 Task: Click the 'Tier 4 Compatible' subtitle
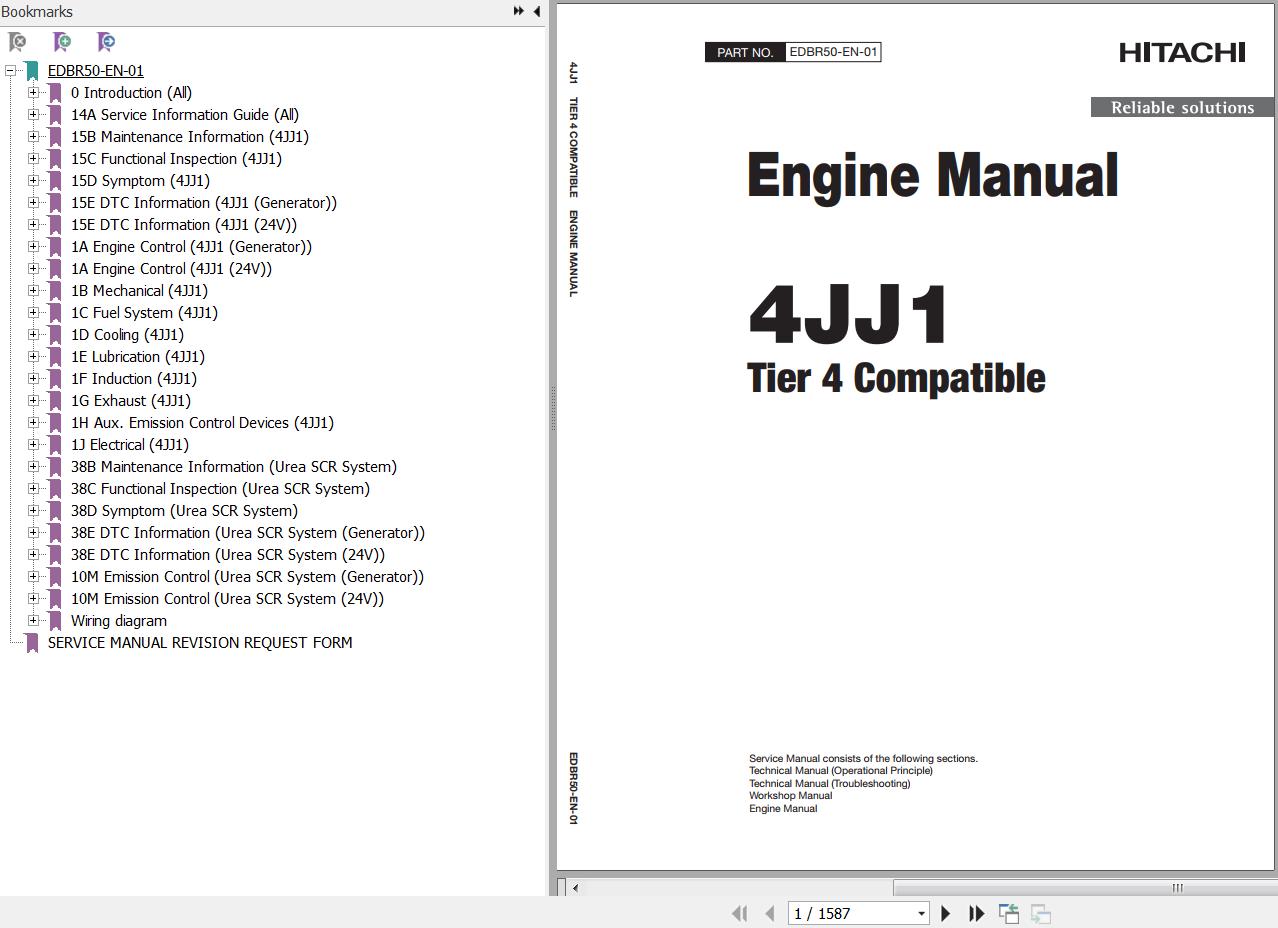point(896,378)
